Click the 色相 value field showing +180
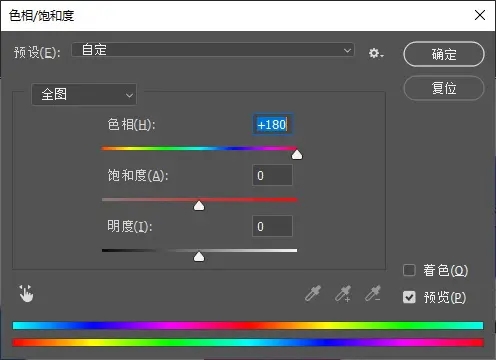Image resolution: width=496 pixels, height=360 pixels. [x=273, y=125]
